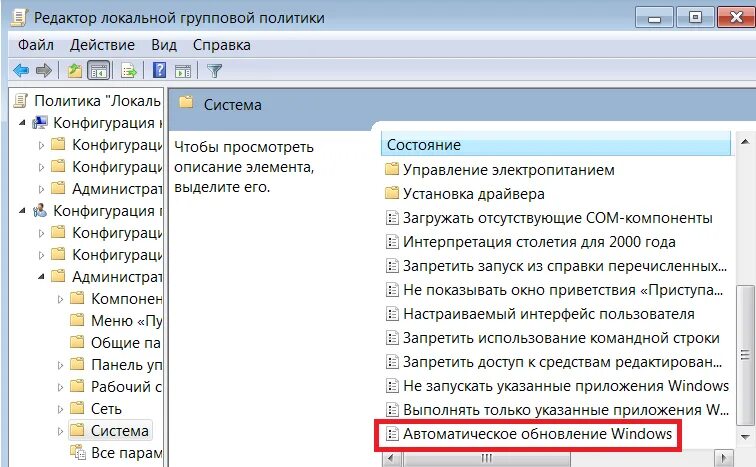The width and height of the screenshot is (756, 467).
Task: Click the editor icon in the title bar
Action: [18, 17]
